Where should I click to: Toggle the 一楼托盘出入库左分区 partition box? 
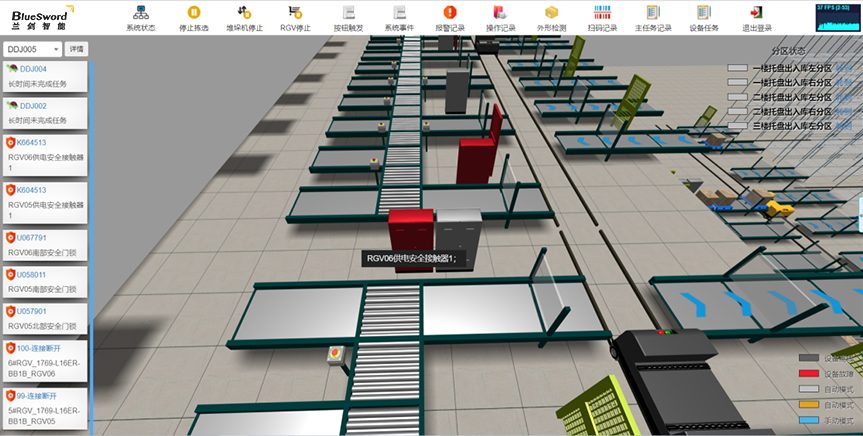[737, 69]
